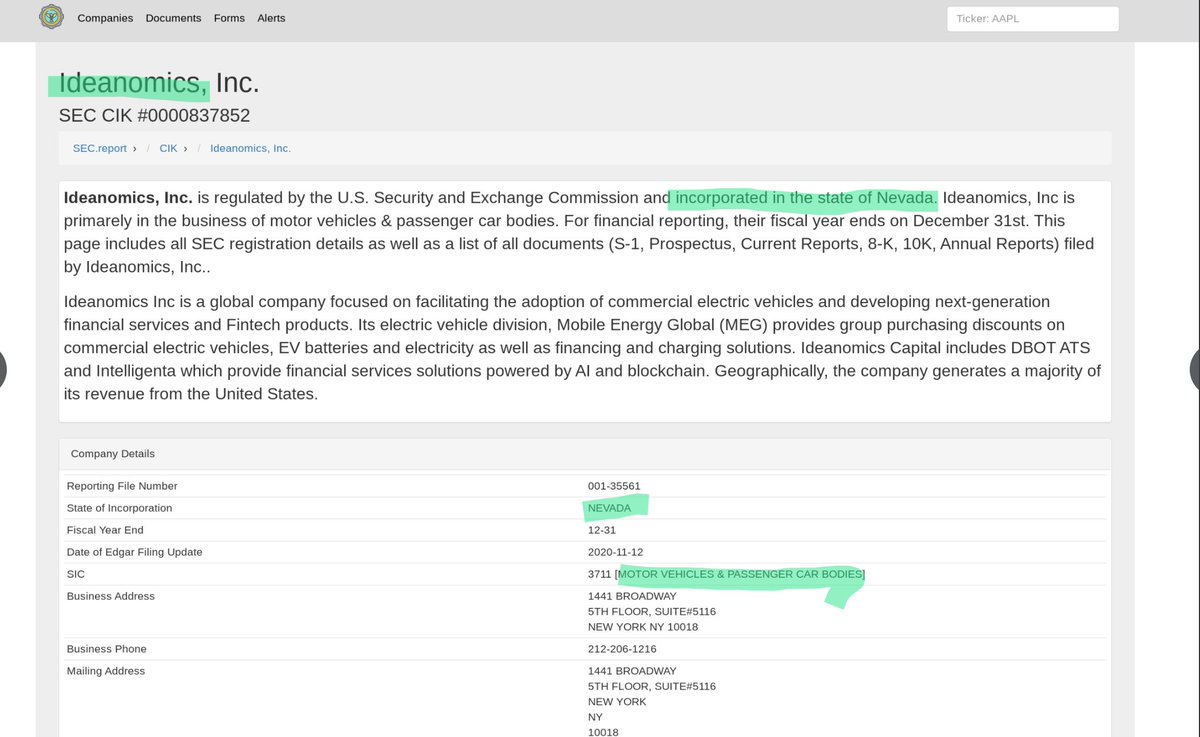
Task: Open the Documents menu item
Action: 173,18
